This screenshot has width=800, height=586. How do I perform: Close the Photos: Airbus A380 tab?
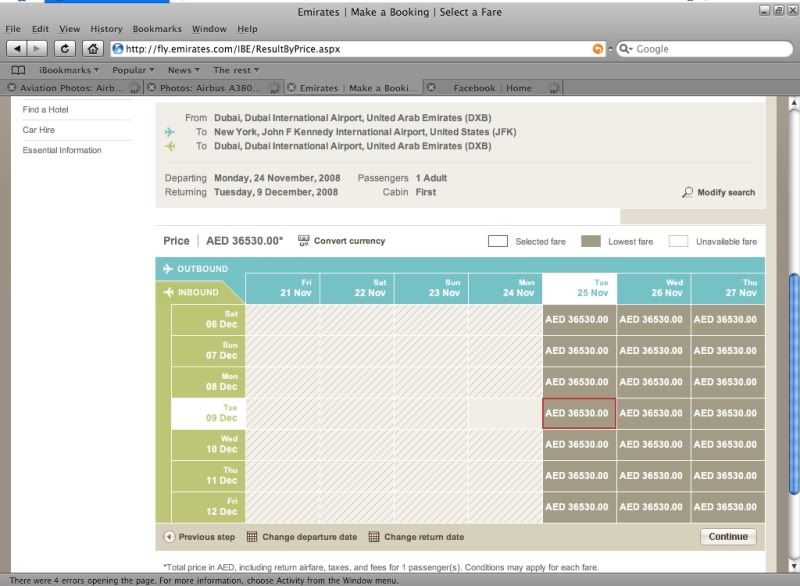152,88
